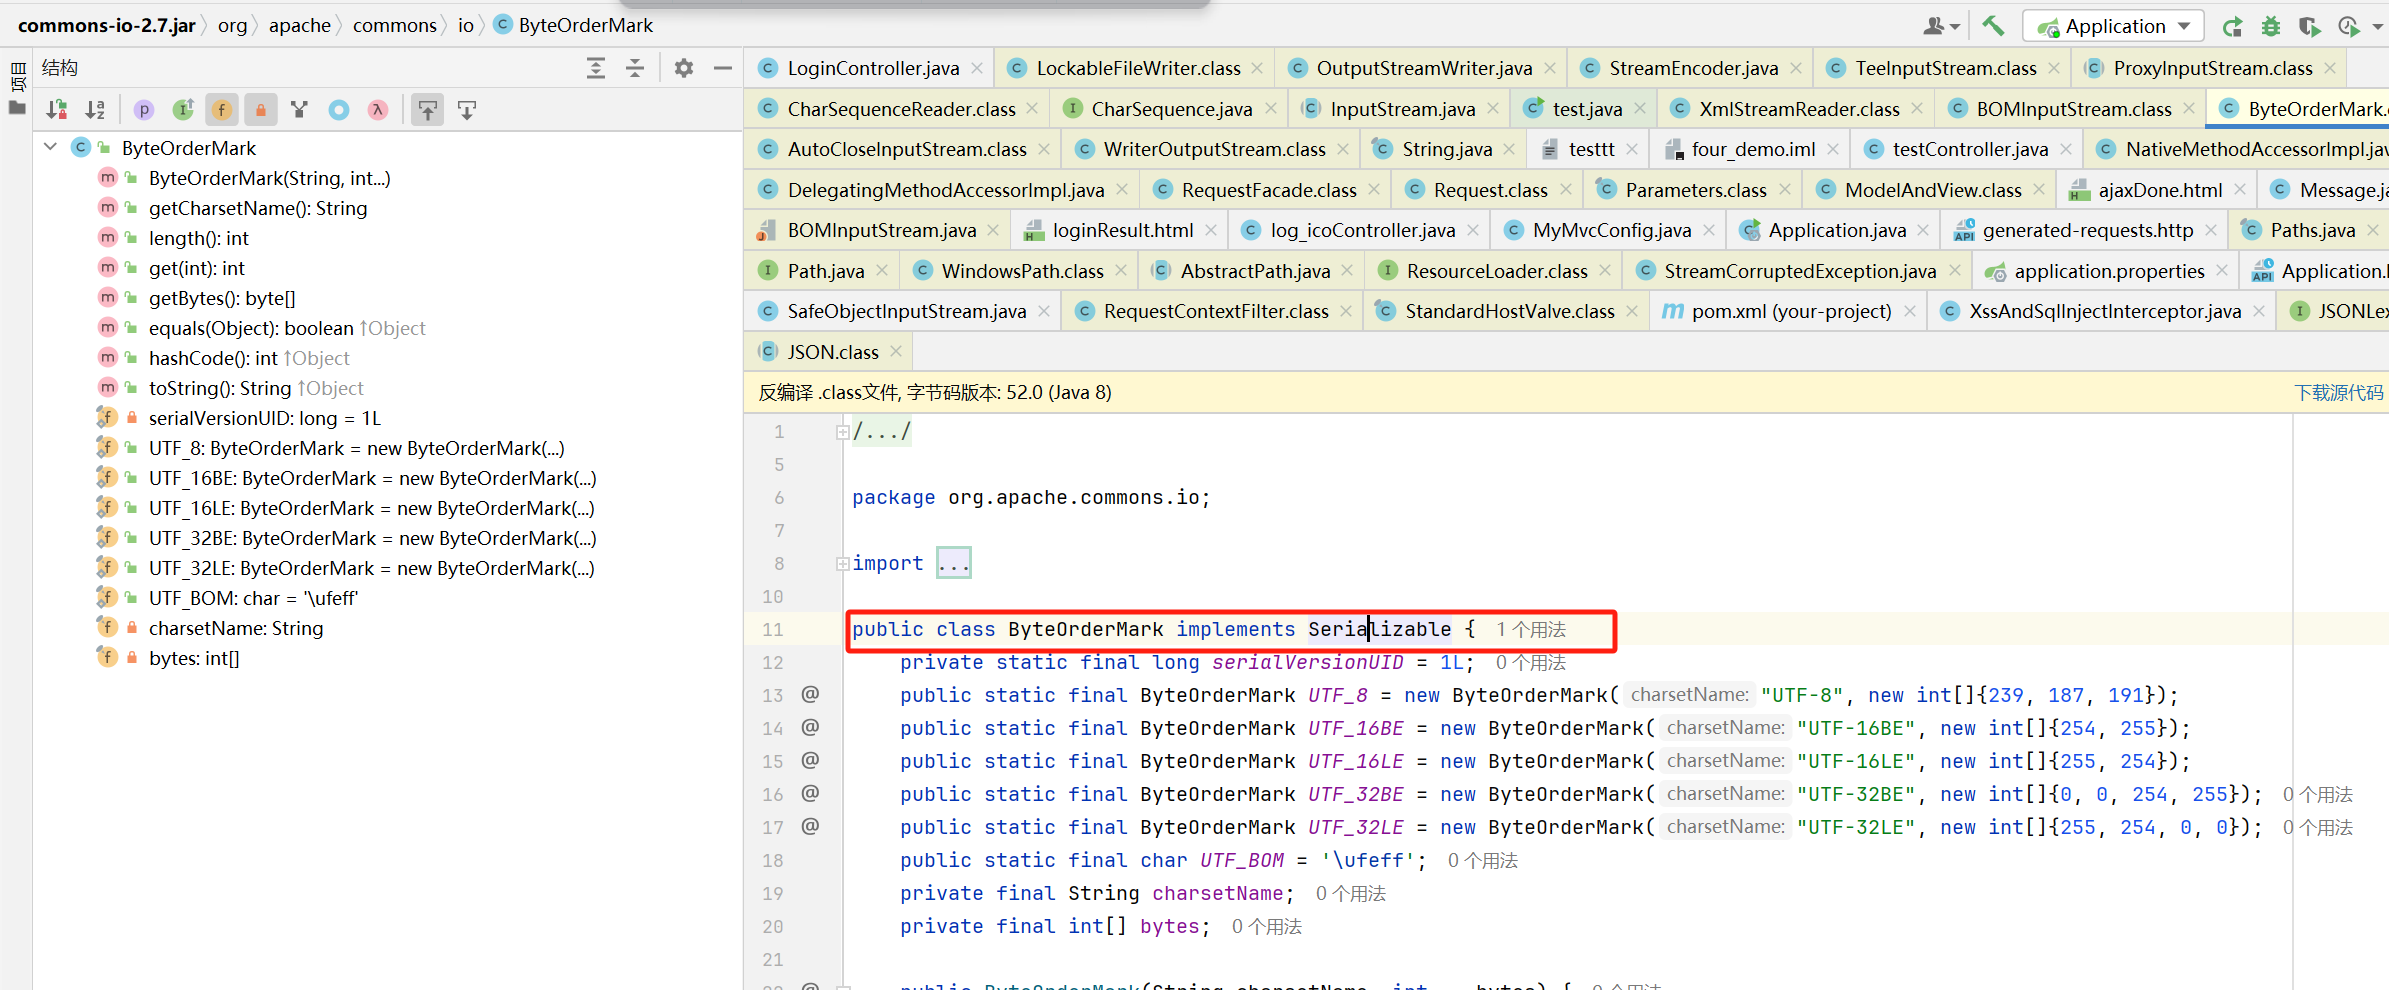
Task: Close the JSON.class tab
Action: tap(896, 351)
